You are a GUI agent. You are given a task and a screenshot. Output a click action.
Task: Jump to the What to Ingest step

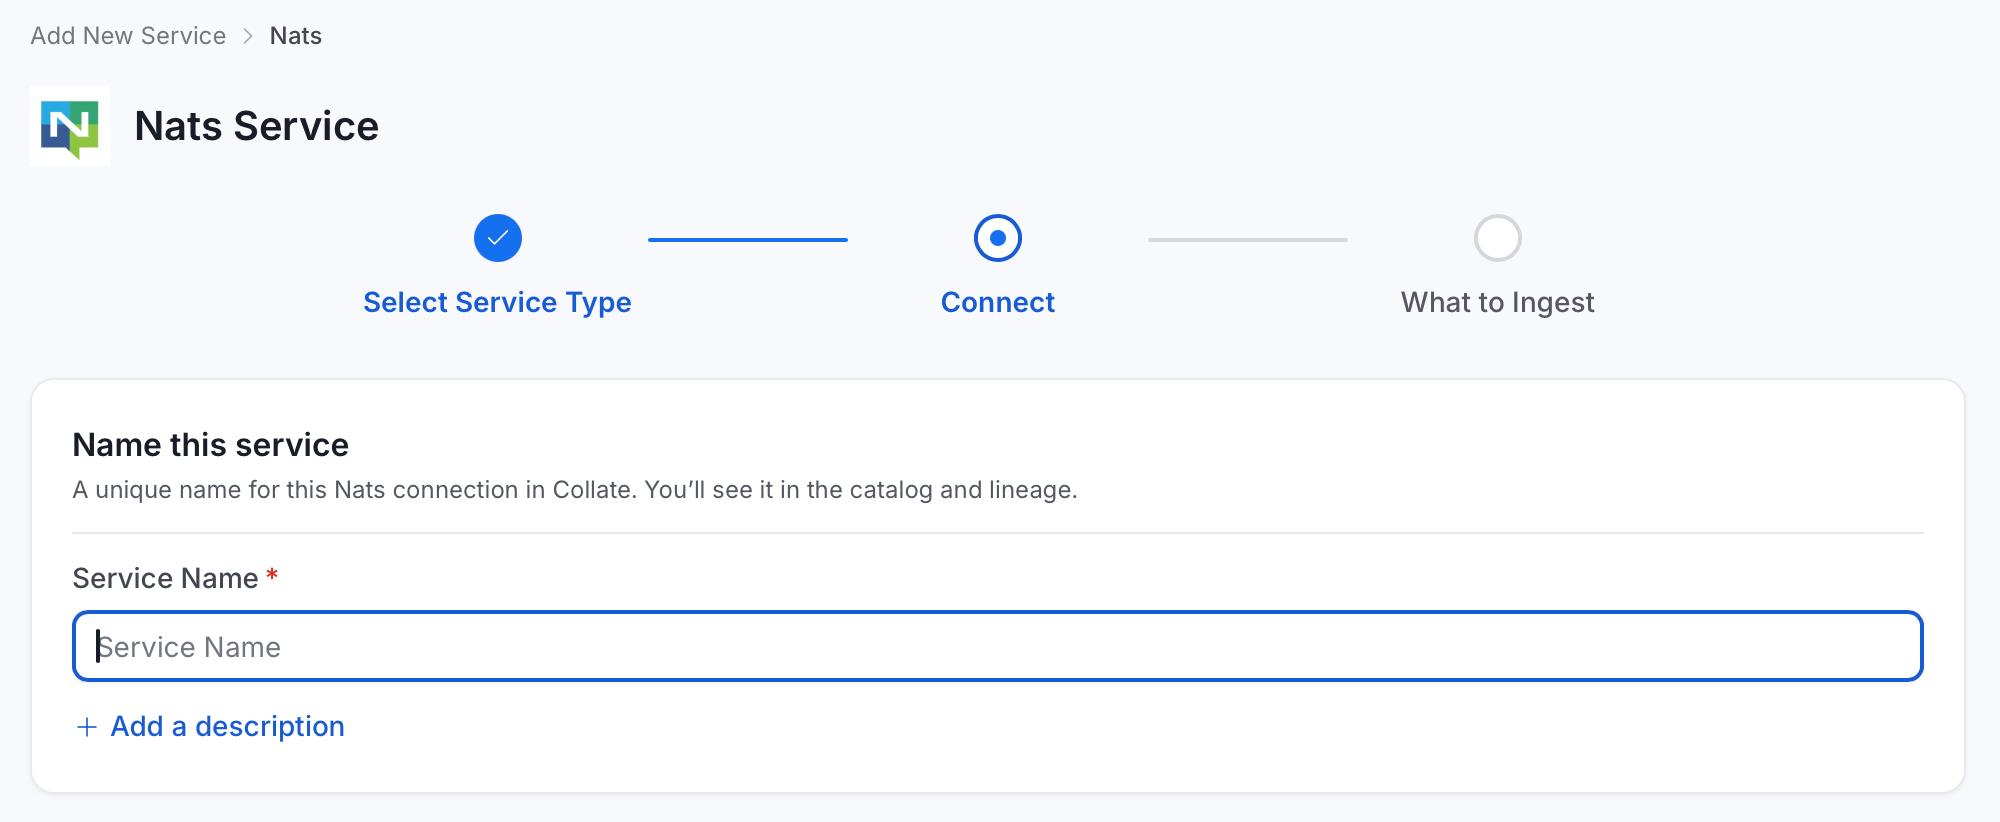[x=1498, y=302]
